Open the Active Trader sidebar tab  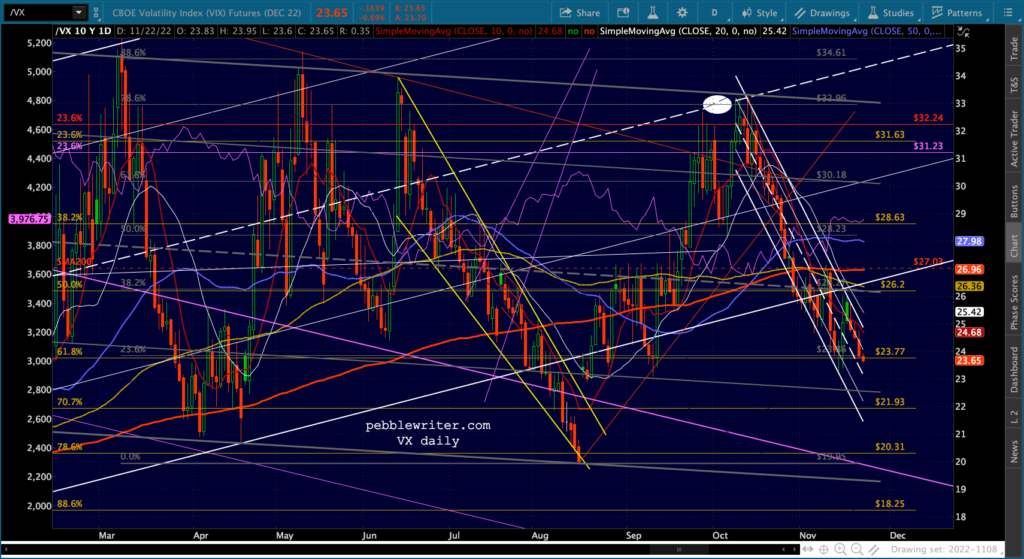pyautogui.click(x=1014, y=138)
